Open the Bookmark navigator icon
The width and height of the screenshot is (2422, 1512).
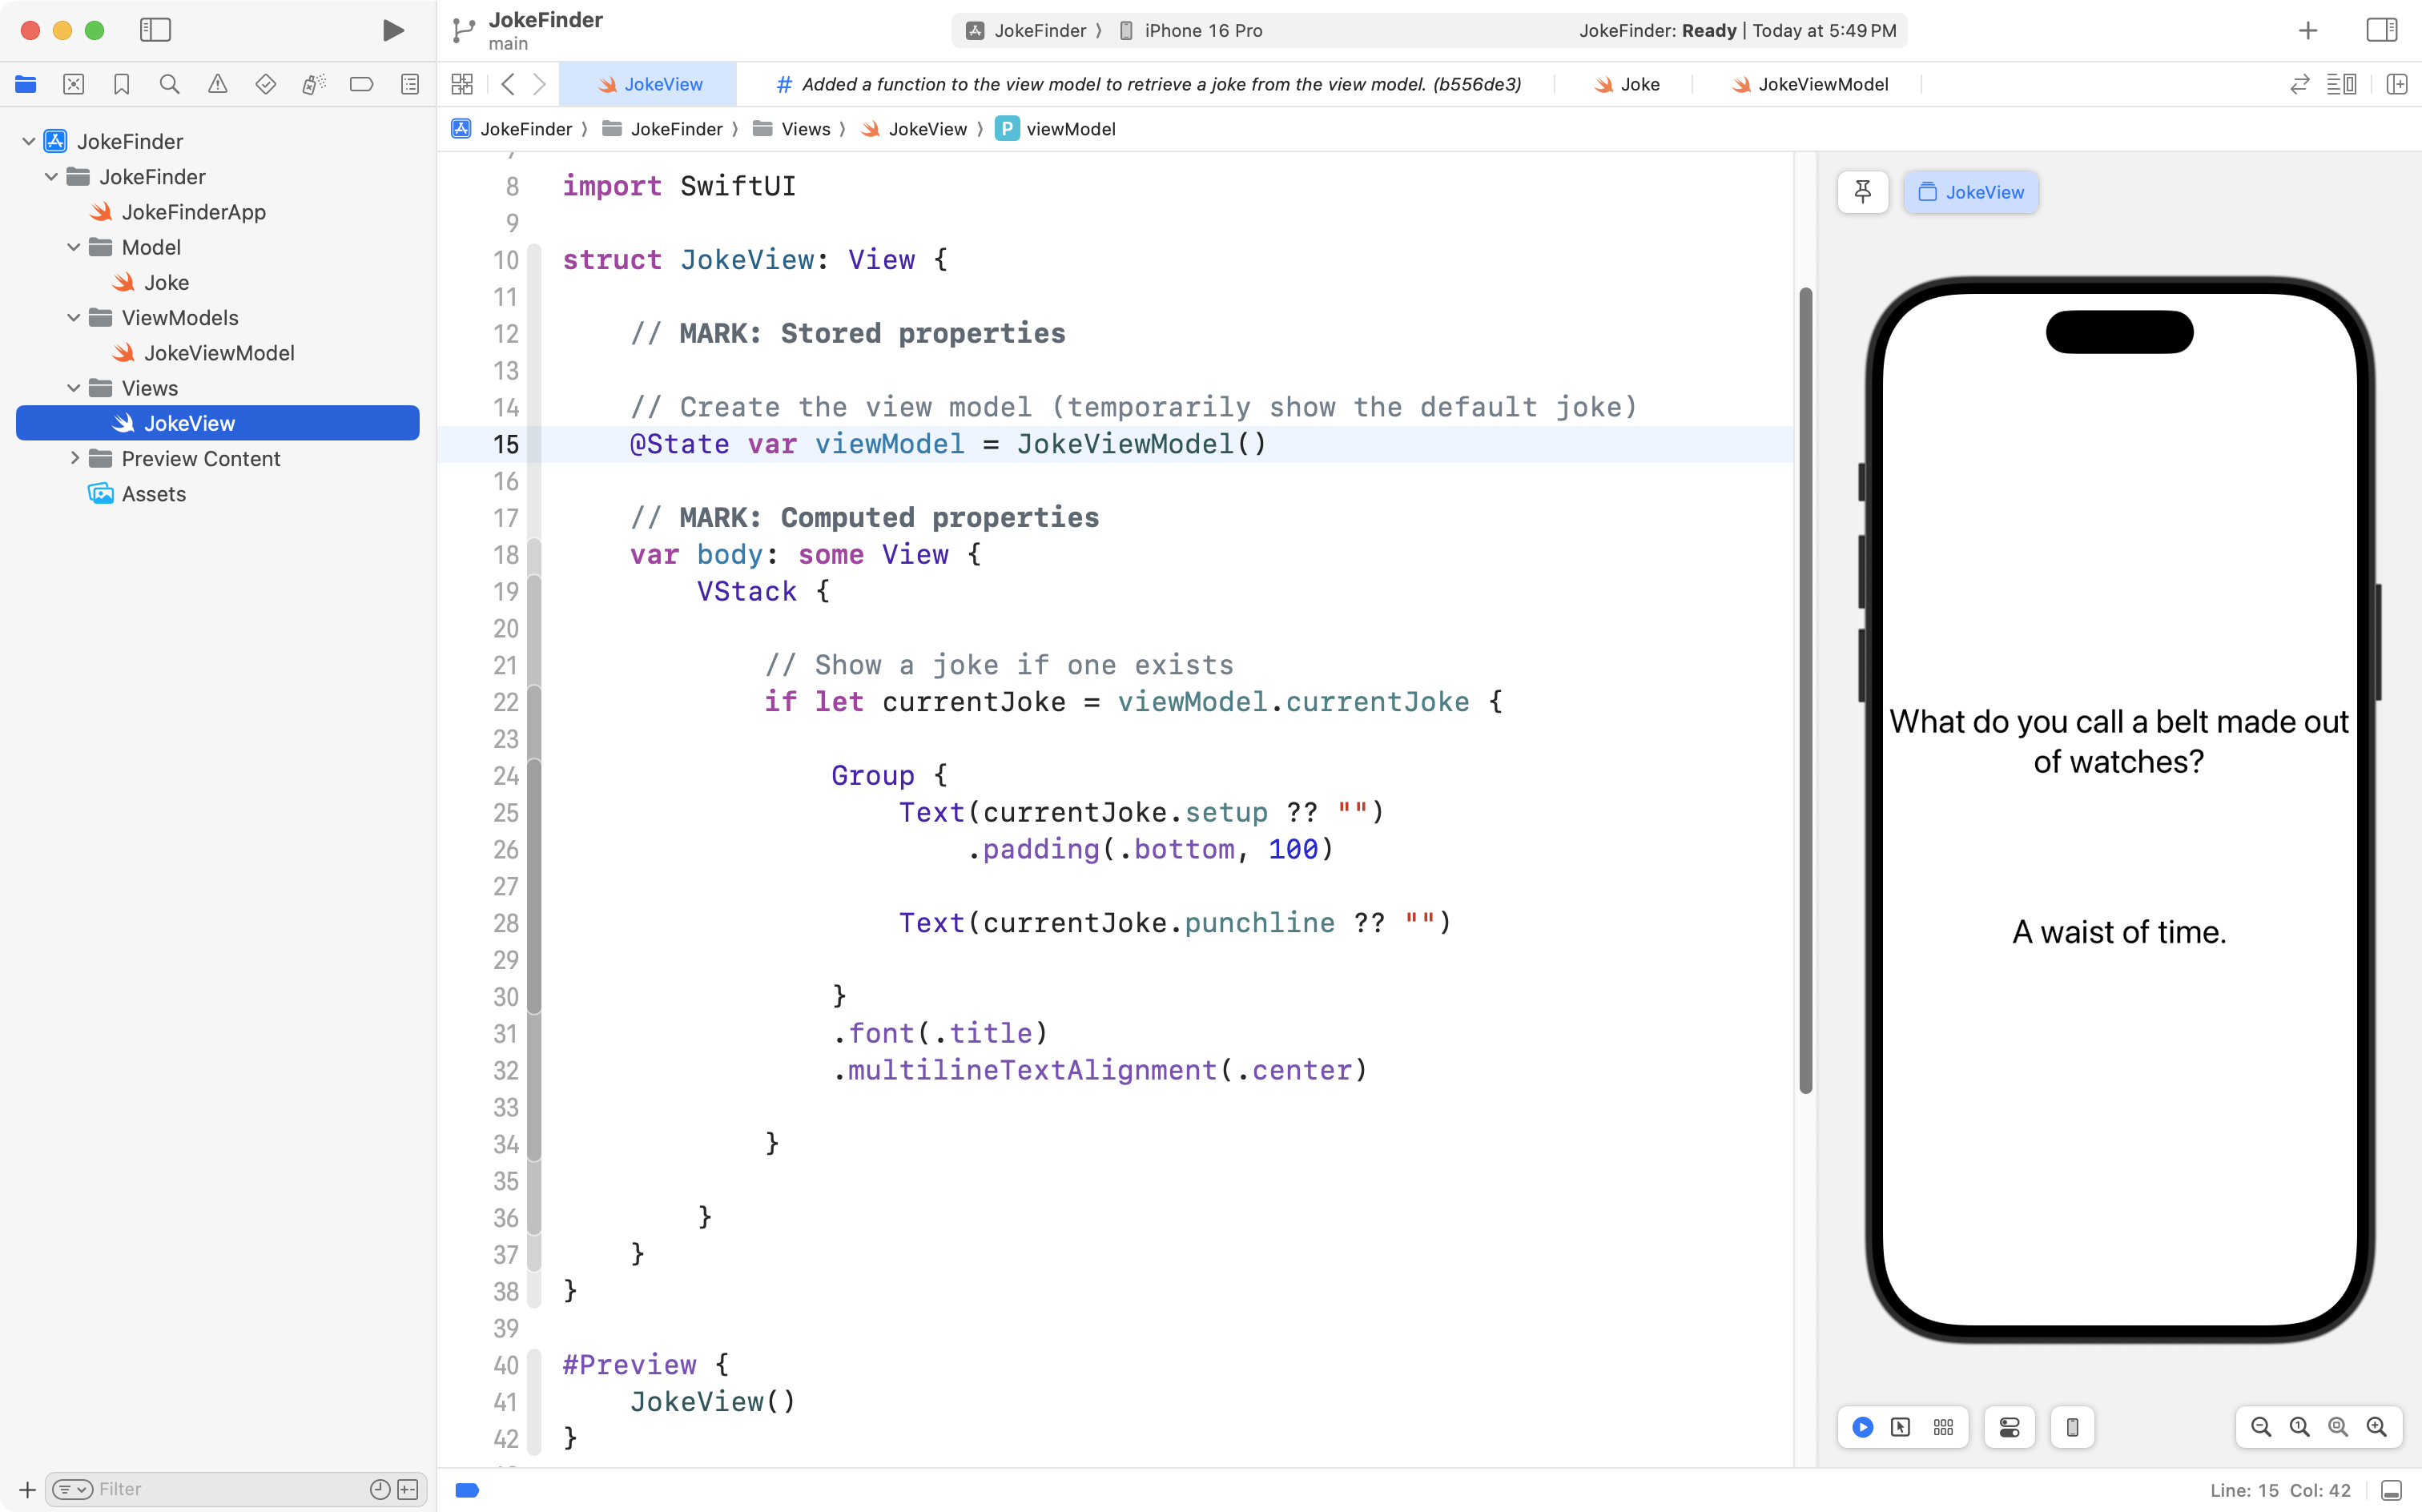(x=121, y=84)
